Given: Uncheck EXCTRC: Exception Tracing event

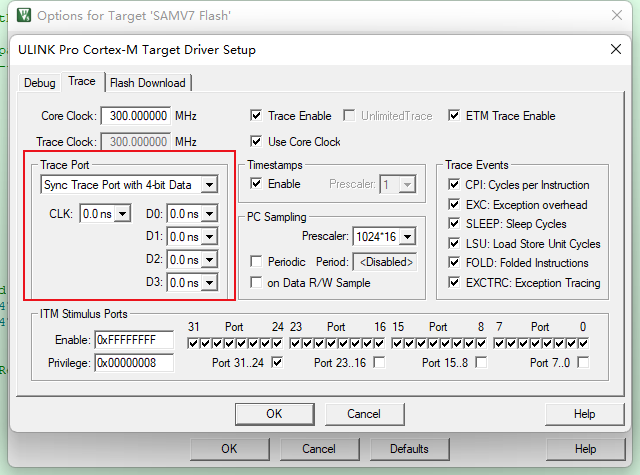Looking at the screenshot, I should (x=454, y=283).
